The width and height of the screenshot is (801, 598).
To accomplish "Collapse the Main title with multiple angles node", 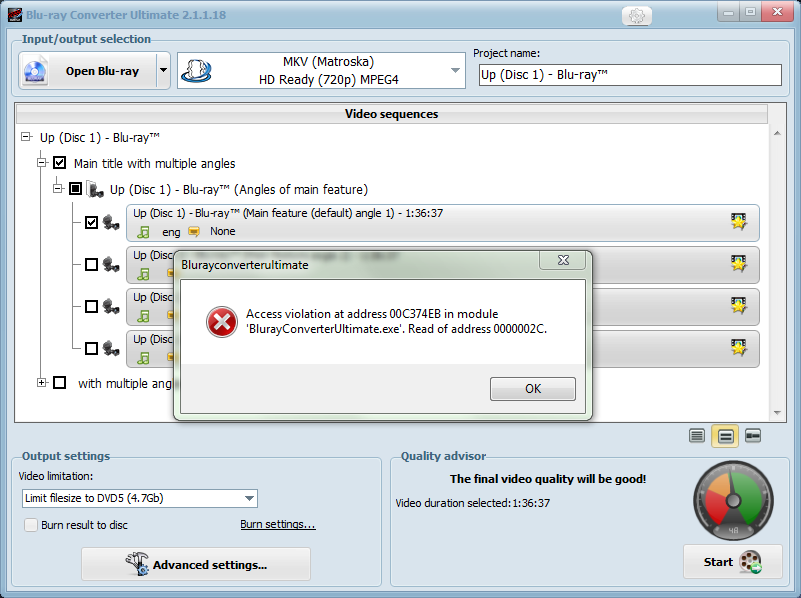I will 42,163.
